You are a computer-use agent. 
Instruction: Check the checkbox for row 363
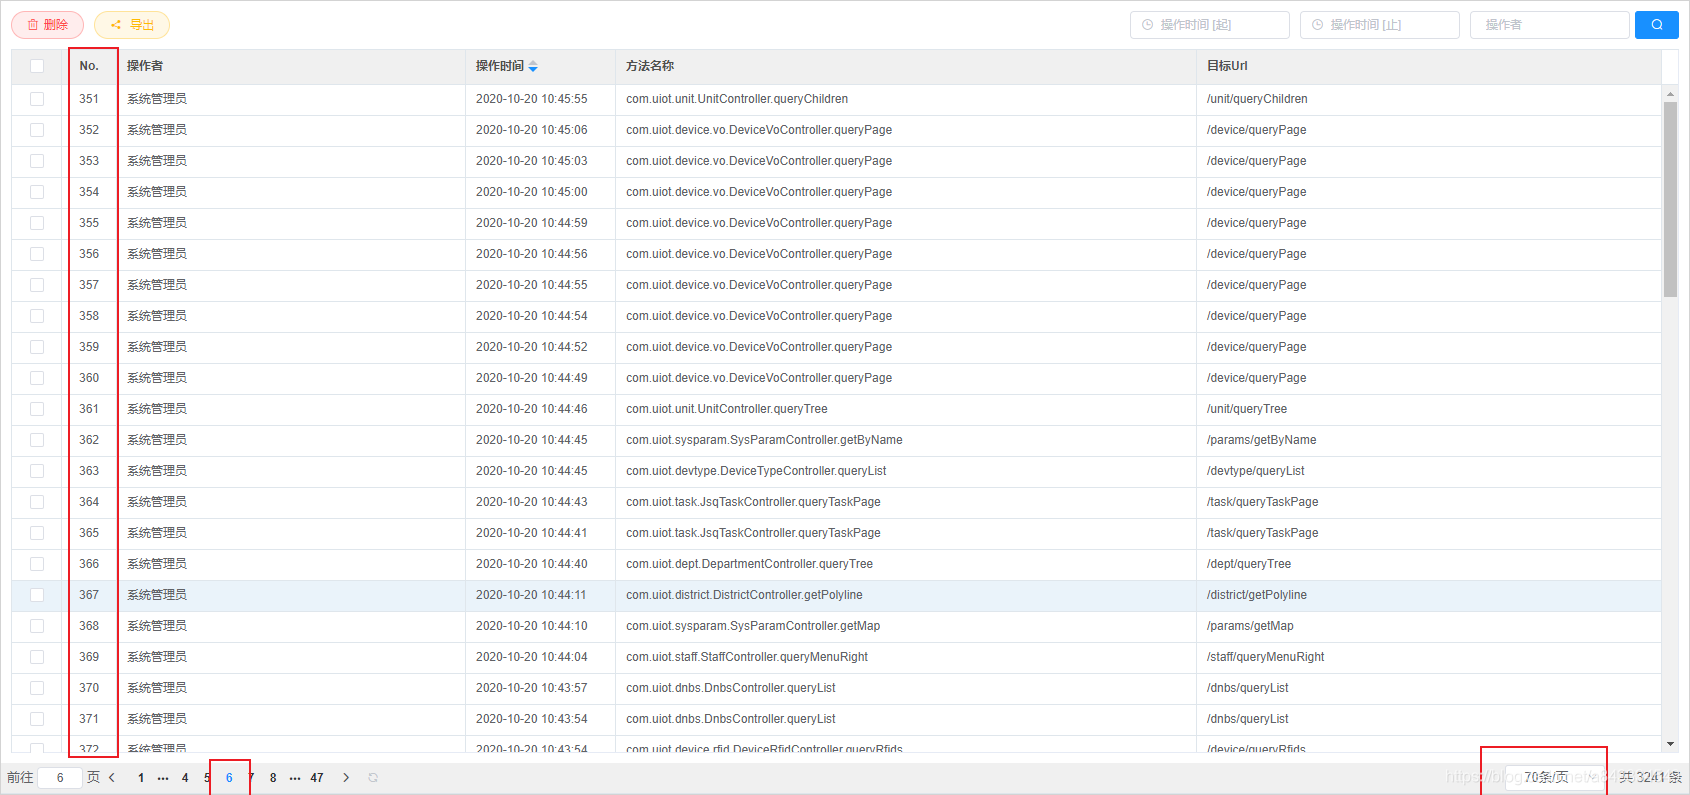click(x=37, y=471)
